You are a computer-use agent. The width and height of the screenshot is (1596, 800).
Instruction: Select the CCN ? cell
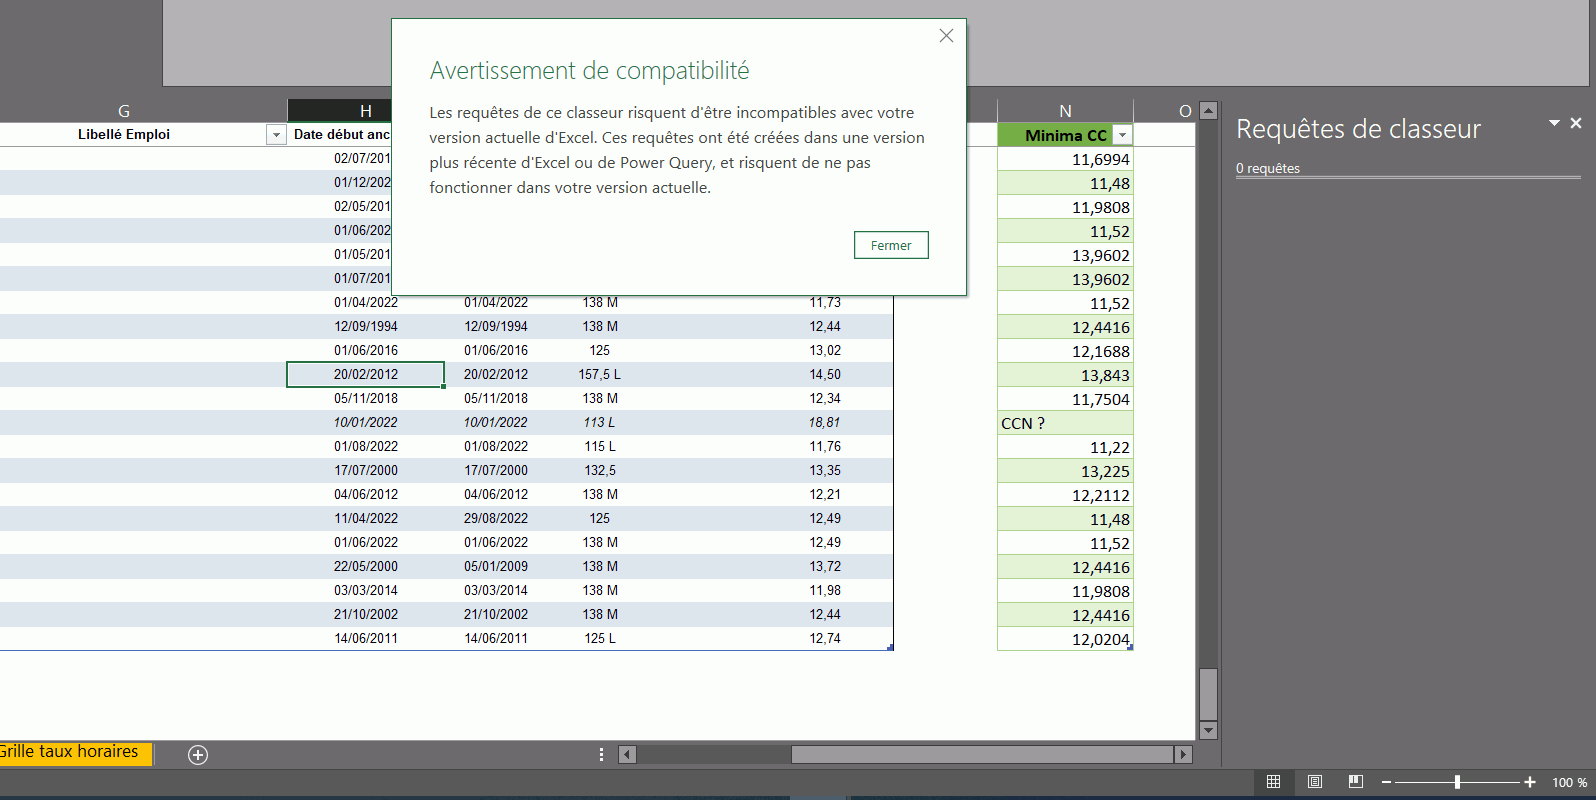click(x=1064, y=423)
